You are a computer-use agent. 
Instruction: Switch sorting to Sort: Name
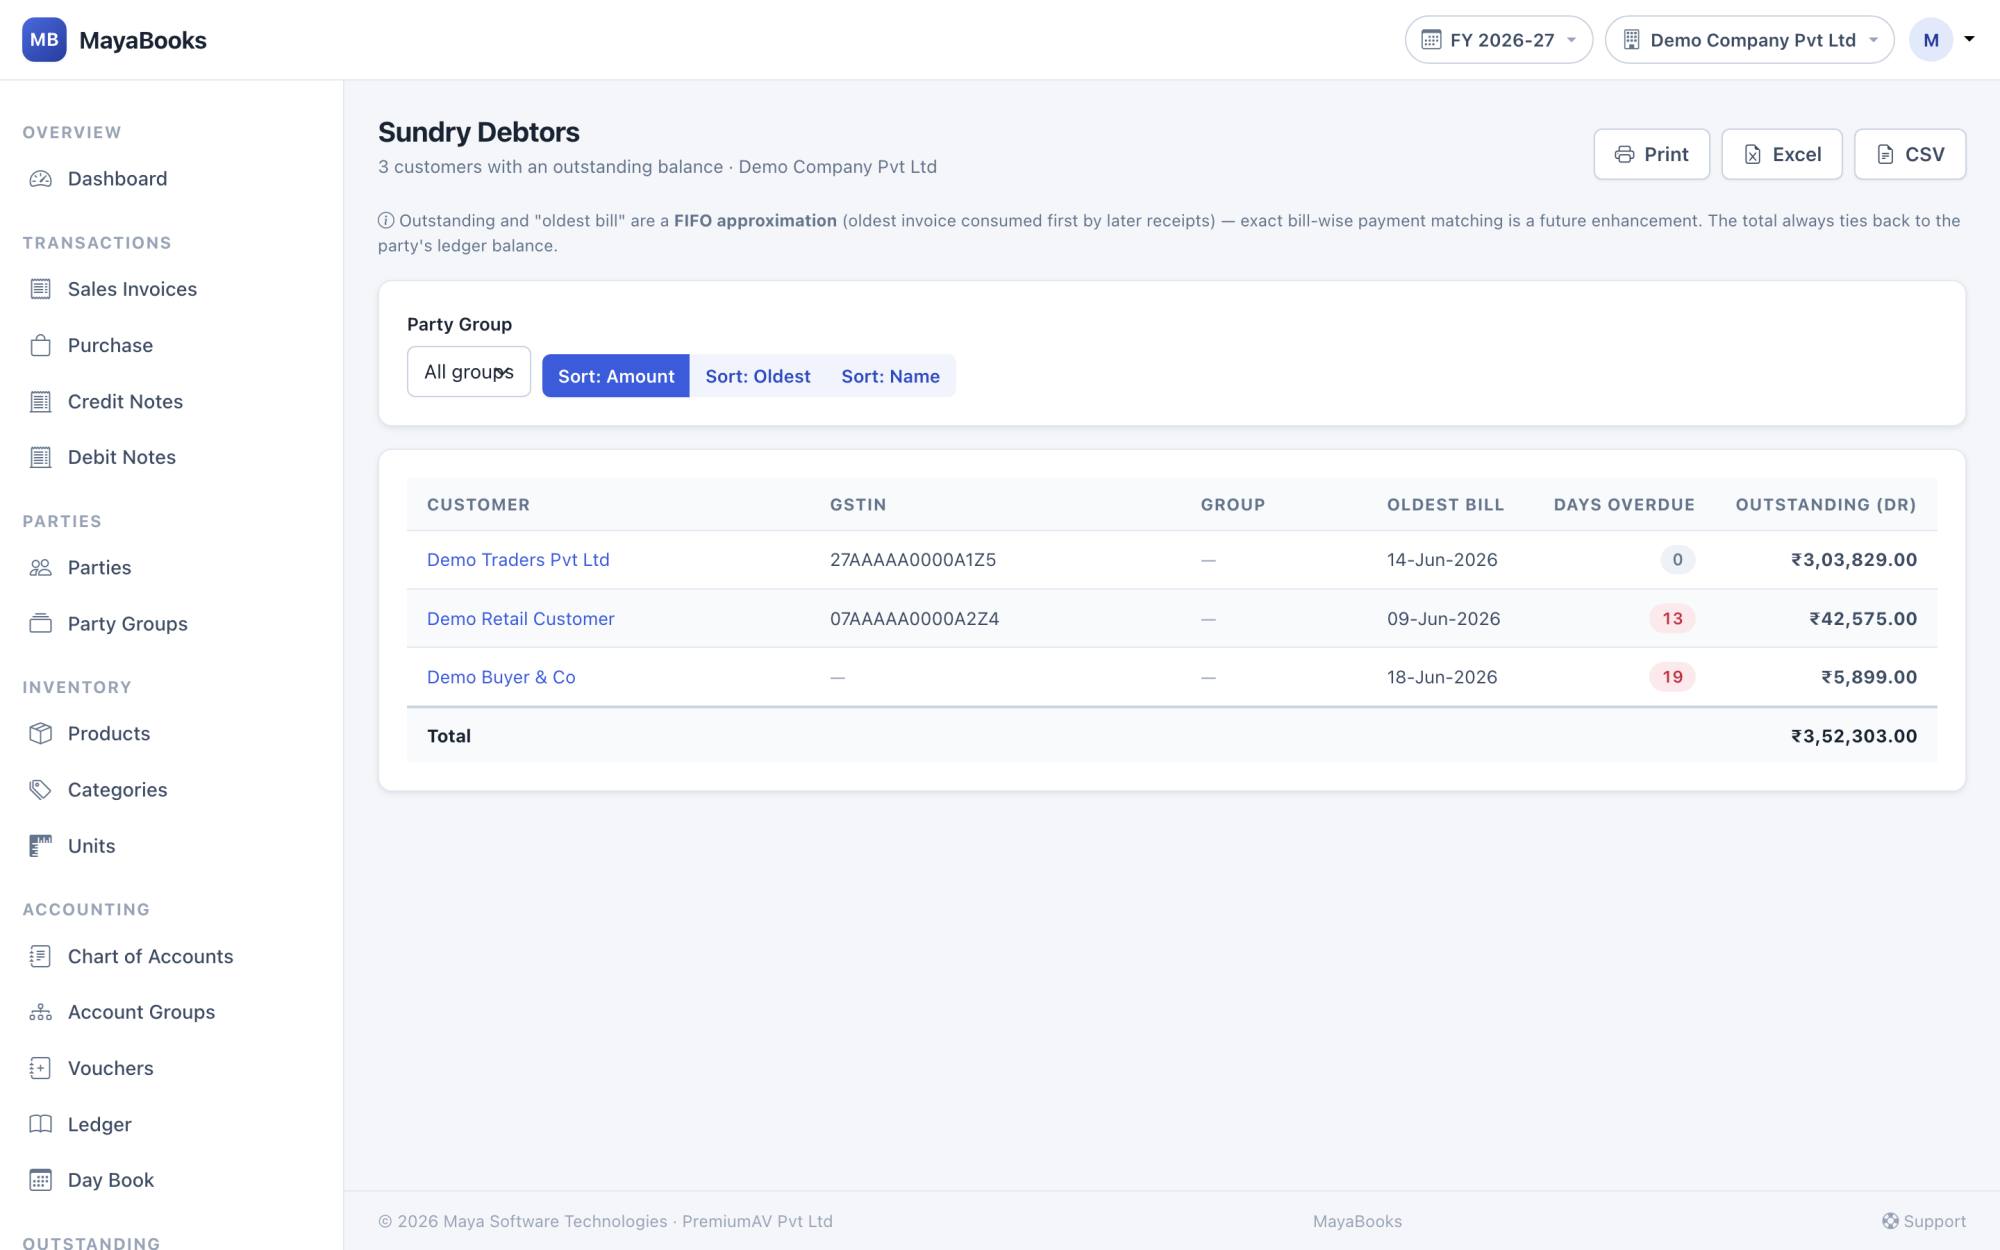(890, 376)
